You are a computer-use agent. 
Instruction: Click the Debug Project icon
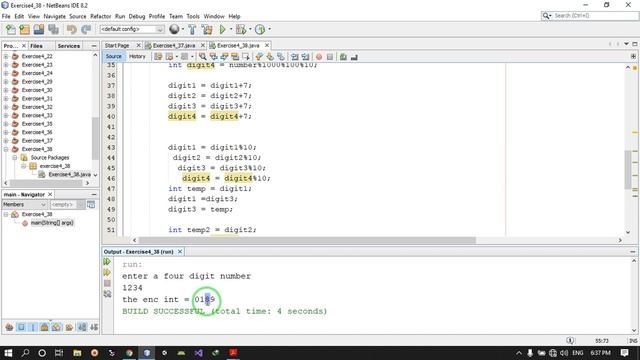tap(241, 29)
